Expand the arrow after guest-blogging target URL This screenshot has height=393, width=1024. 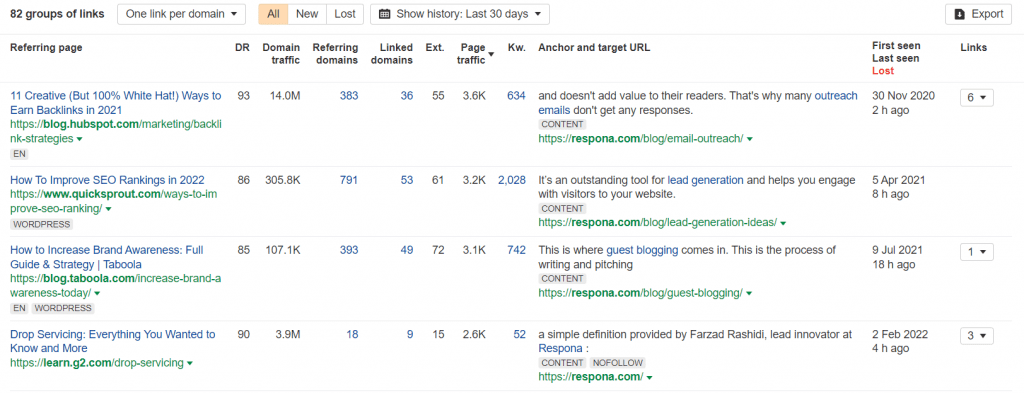(749, 293)
